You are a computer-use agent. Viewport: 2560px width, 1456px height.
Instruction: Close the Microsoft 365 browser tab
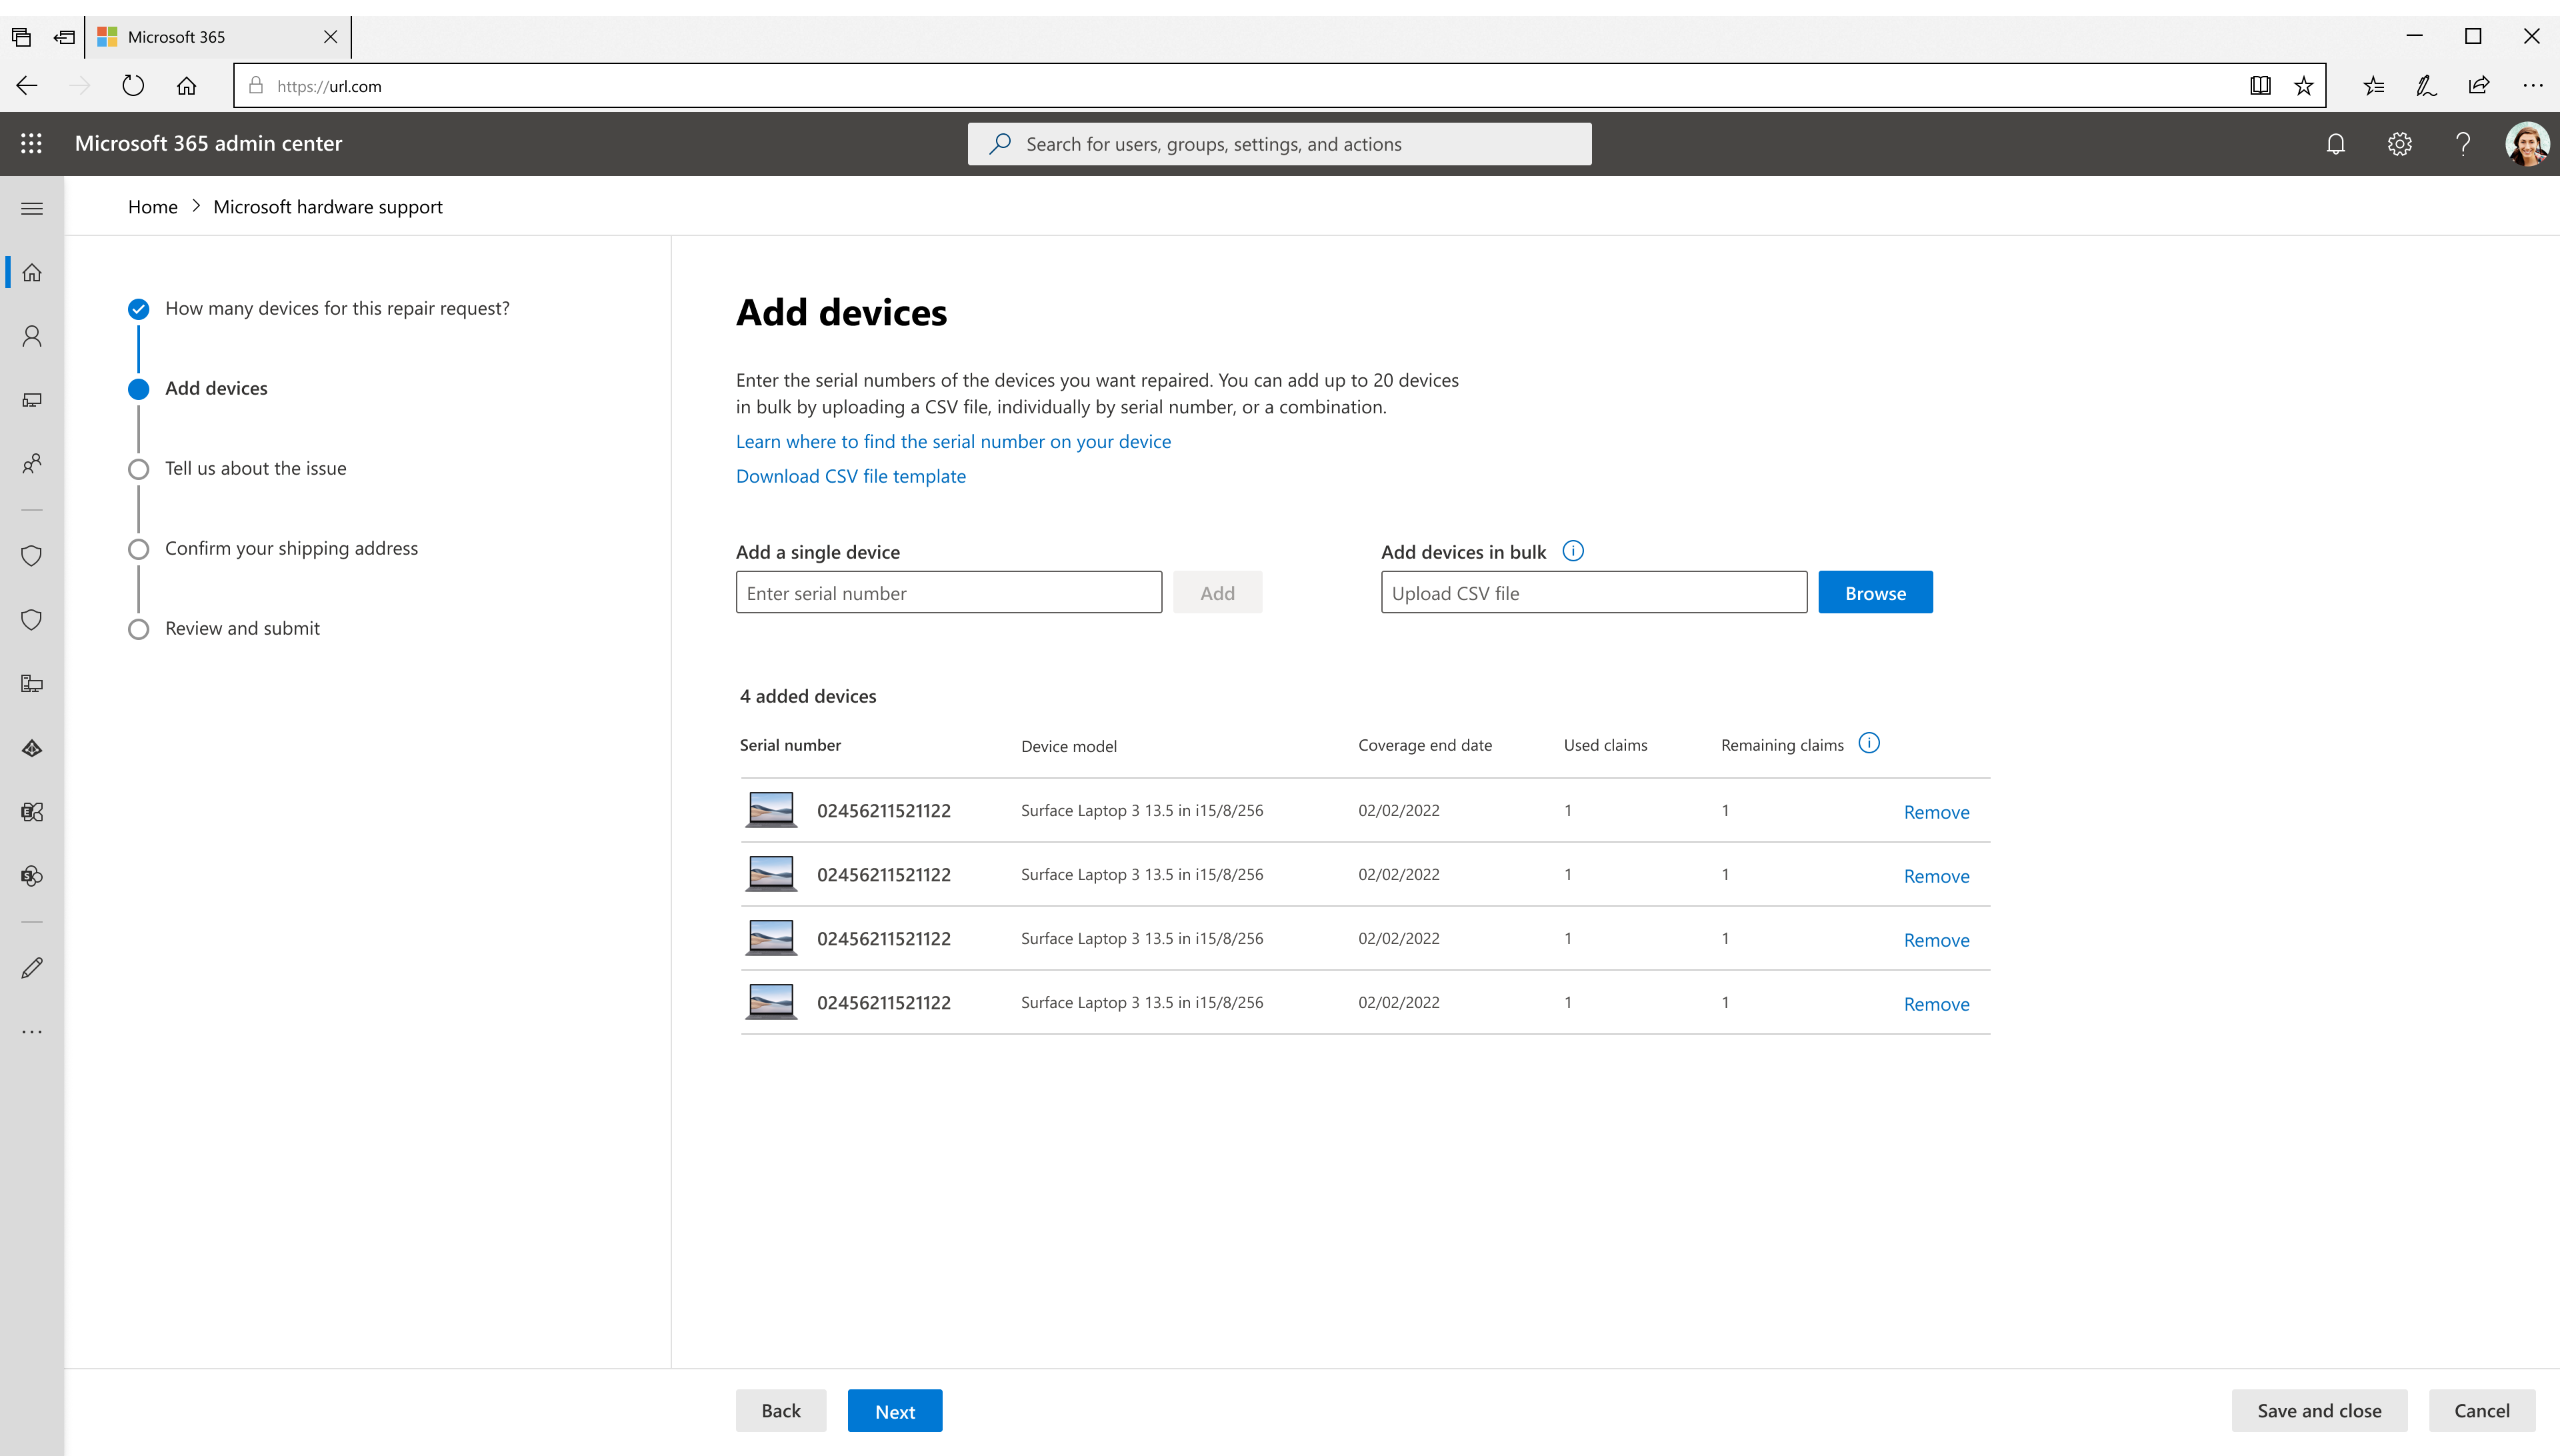coord(330,37)
